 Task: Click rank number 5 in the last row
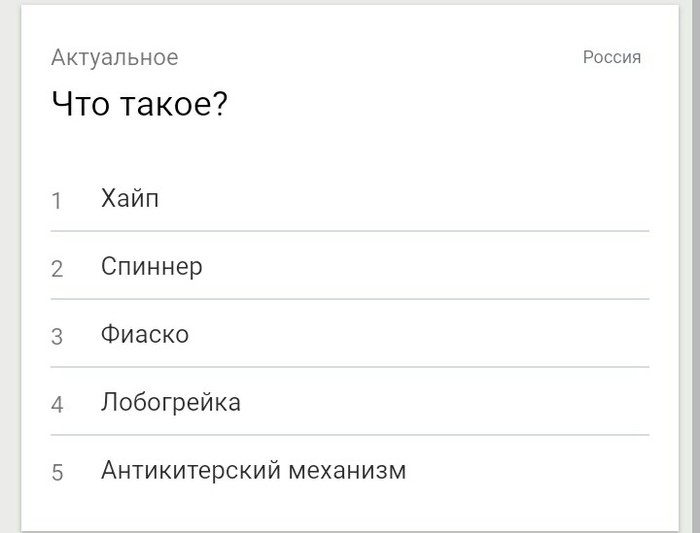(57, 472)
